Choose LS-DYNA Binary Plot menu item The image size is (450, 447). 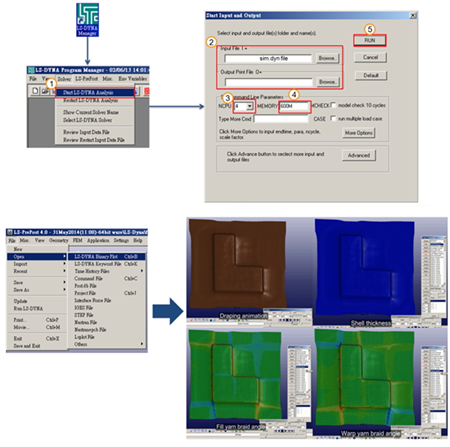[107, 256]
